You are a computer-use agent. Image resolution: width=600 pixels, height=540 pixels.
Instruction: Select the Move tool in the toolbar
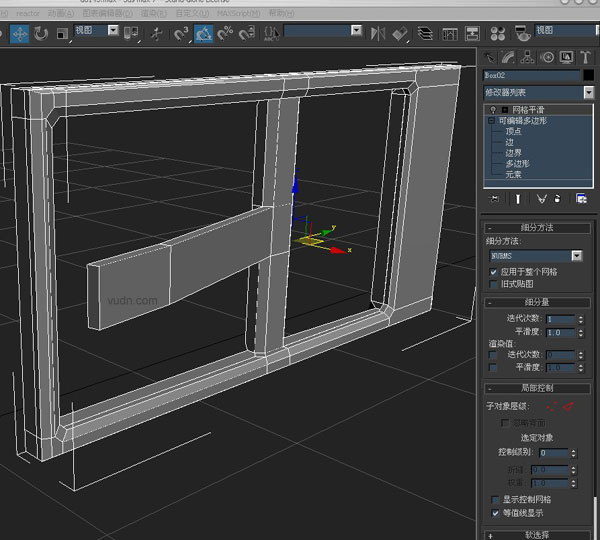[x=19, y=33]
